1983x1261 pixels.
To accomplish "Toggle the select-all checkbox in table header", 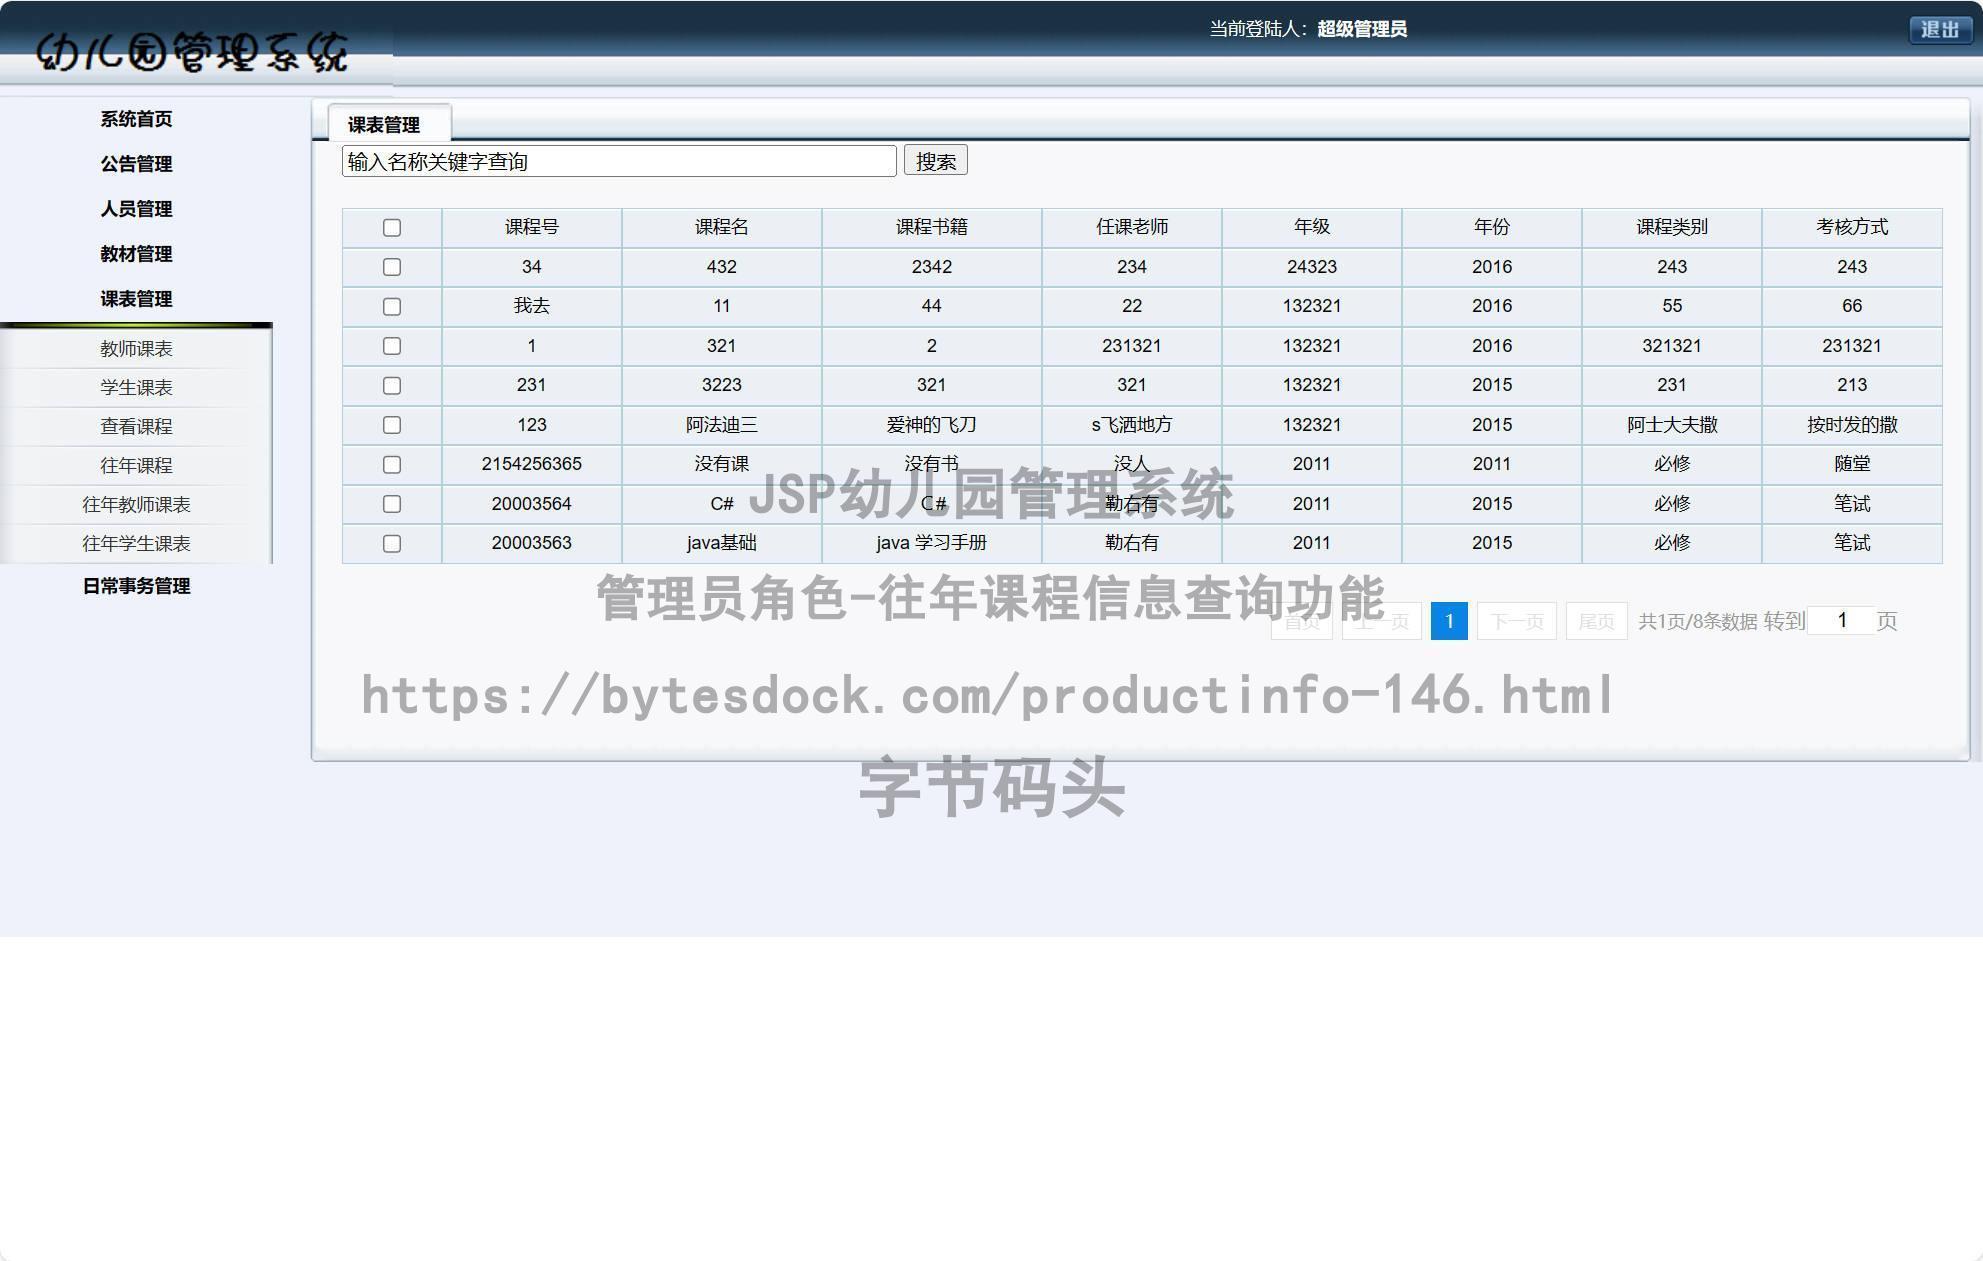I will (x=392, y=228).
